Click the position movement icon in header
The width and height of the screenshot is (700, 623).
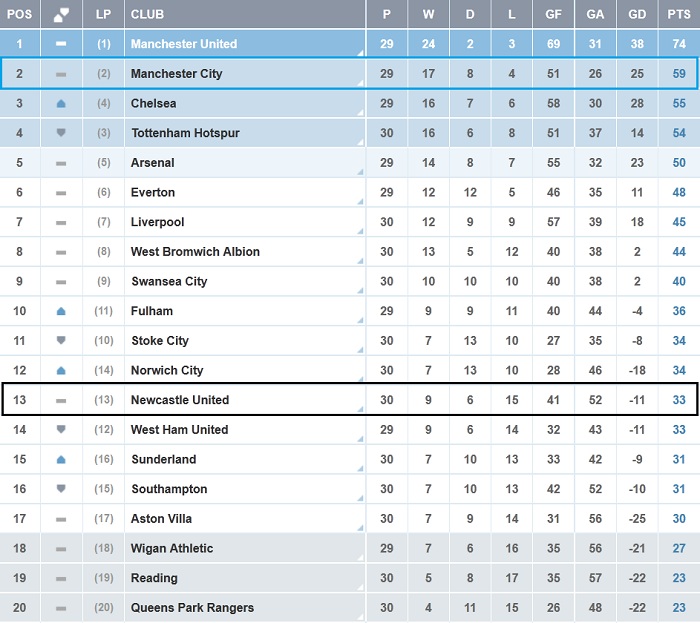(61, 14)
